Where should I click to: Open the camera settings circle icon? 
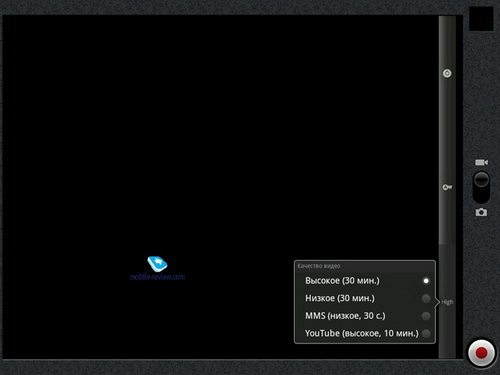coord(447,73)
